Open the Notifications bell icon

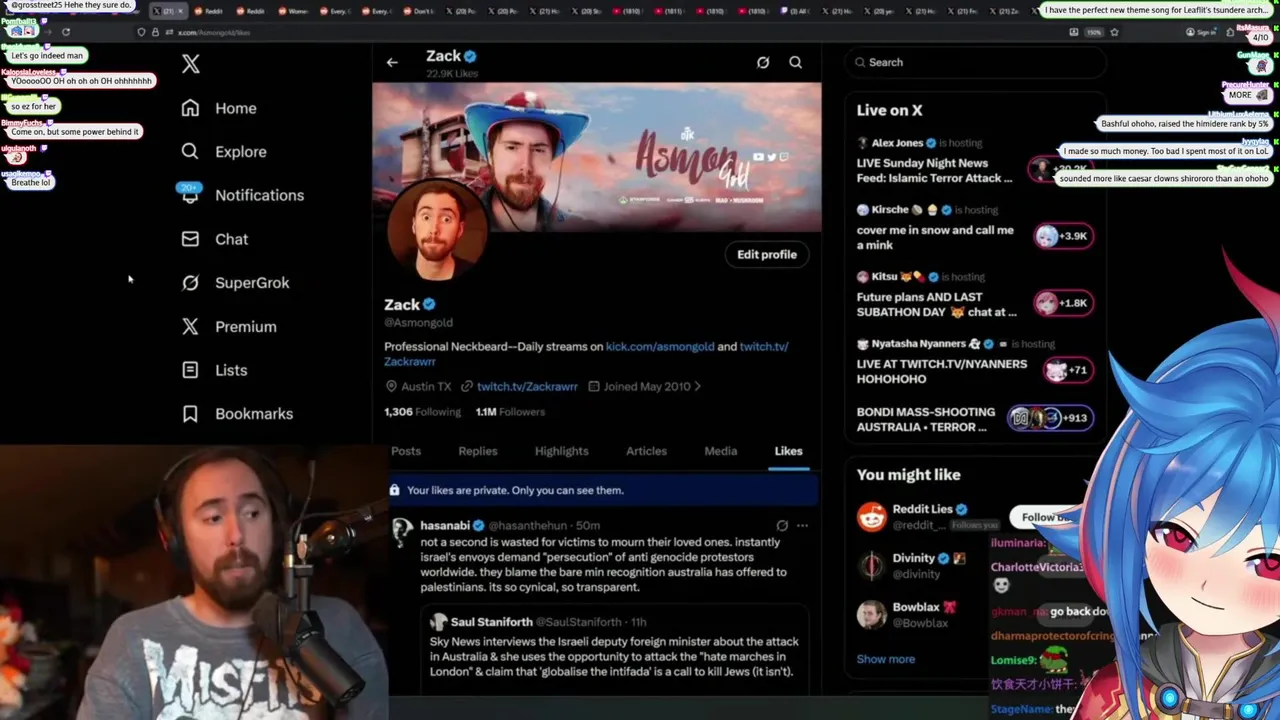click(190, 195)
